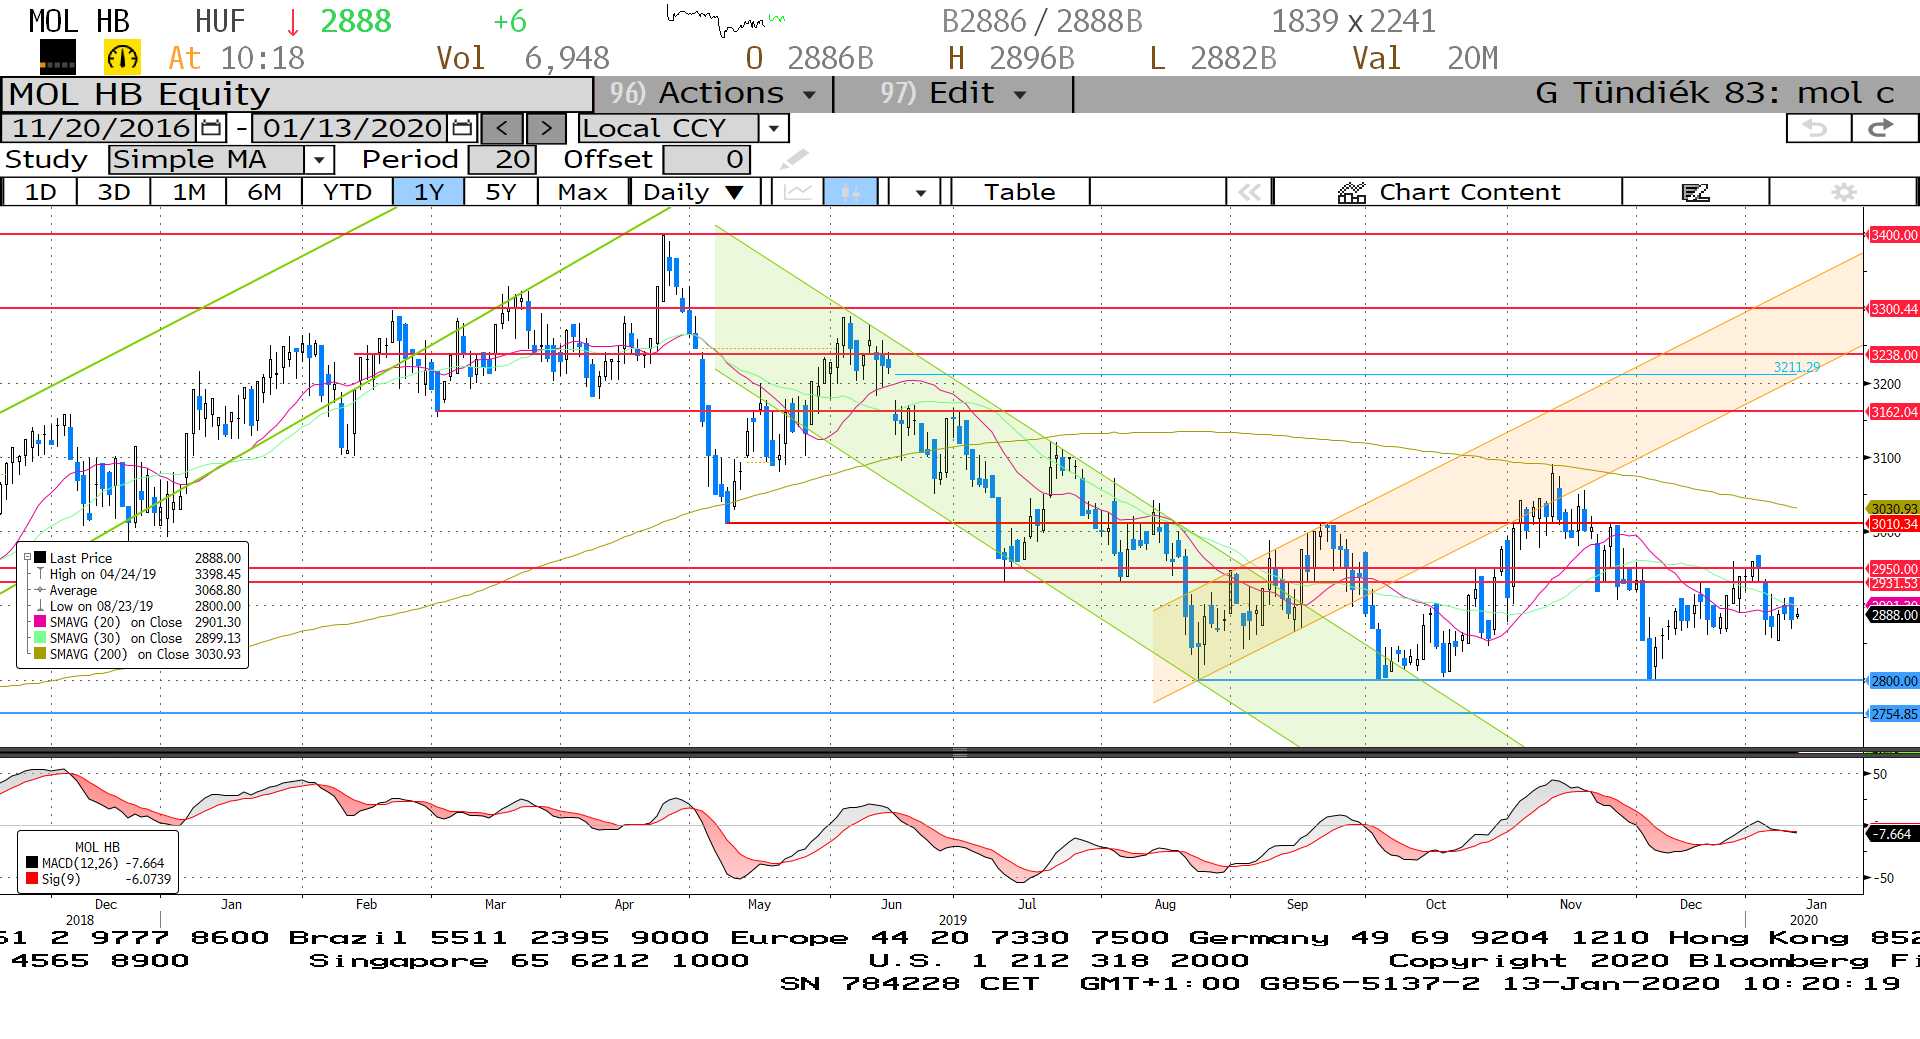Select the YTD range tab

coord(347,192)
